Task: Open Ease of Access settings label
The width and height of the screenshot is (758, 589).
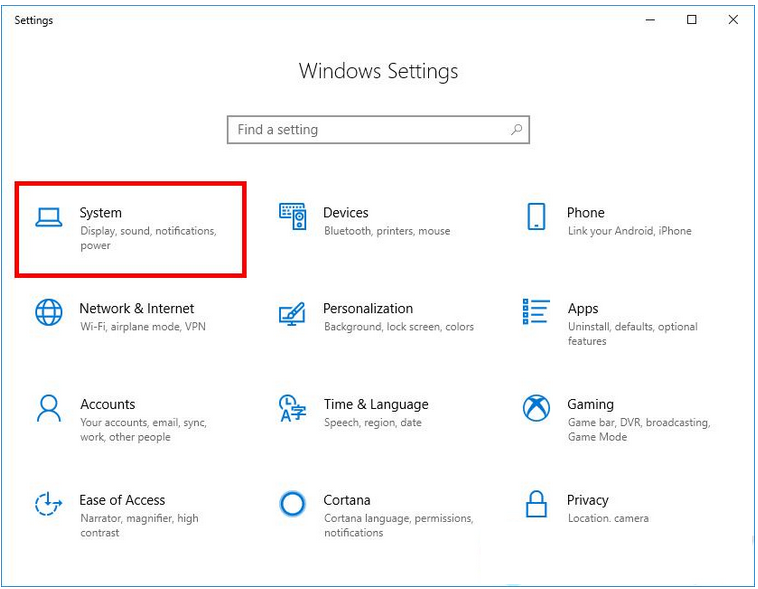Action: point(122,500)
